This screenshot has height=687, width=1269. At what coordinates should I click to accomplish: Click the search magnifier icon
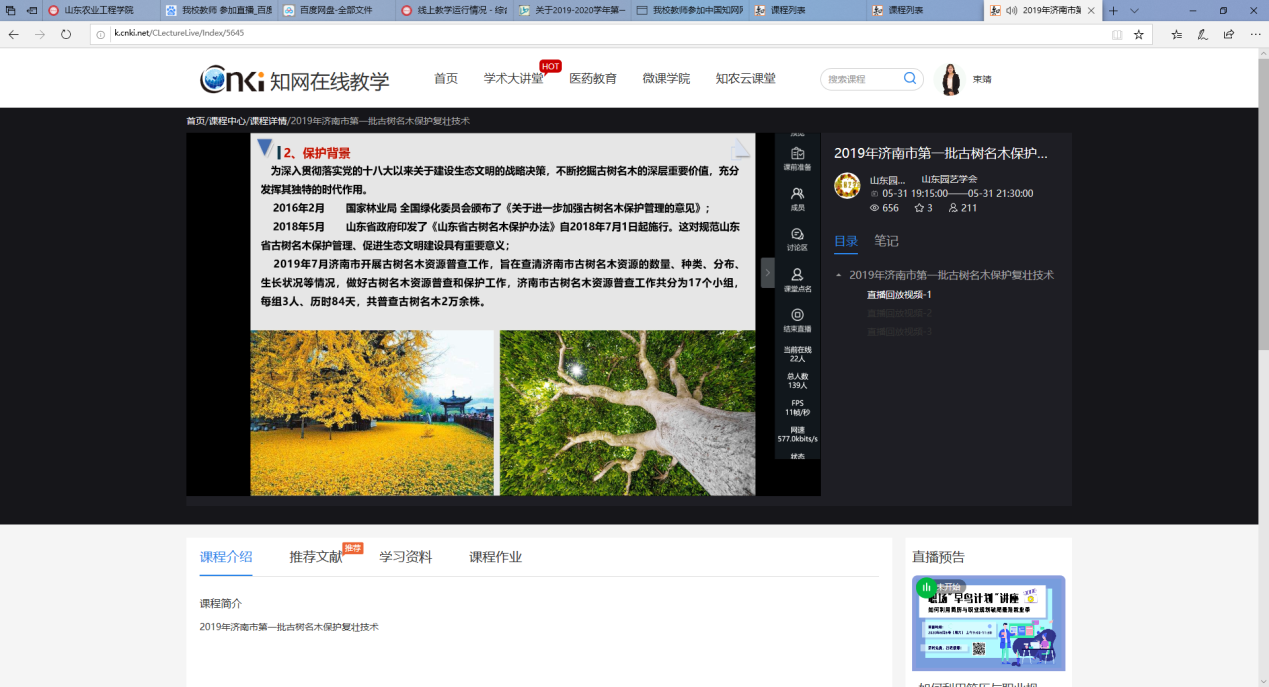click(x=910, y=79)
